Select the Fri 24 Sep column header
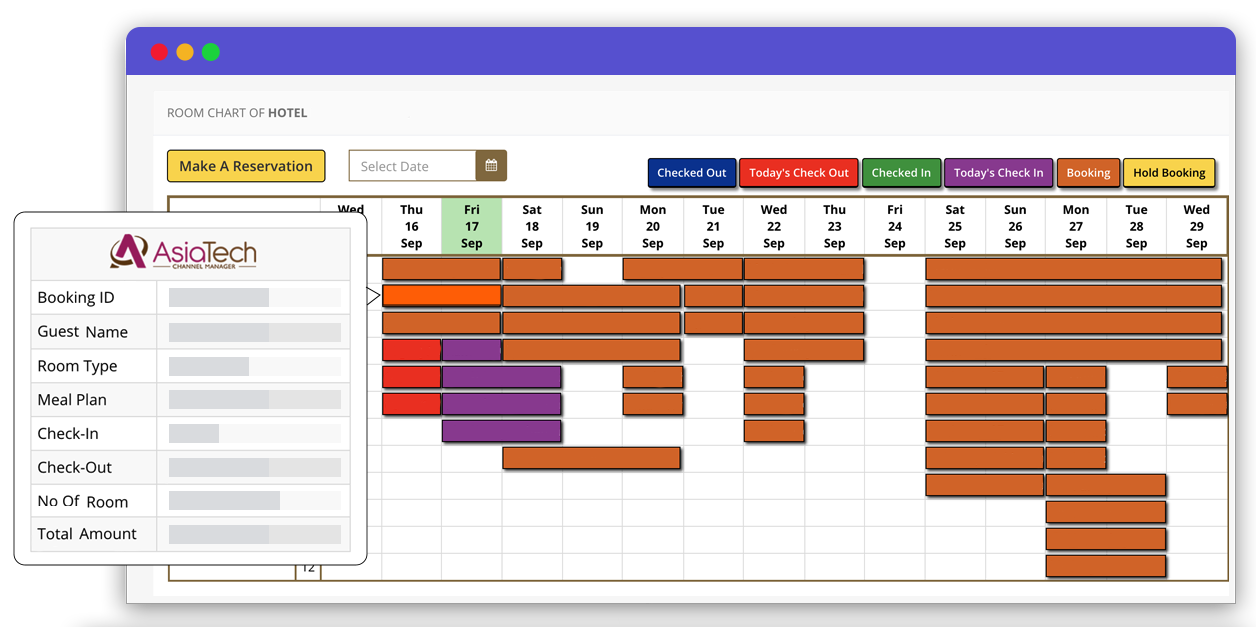1256x627 pixels. [x=895, y=226]
